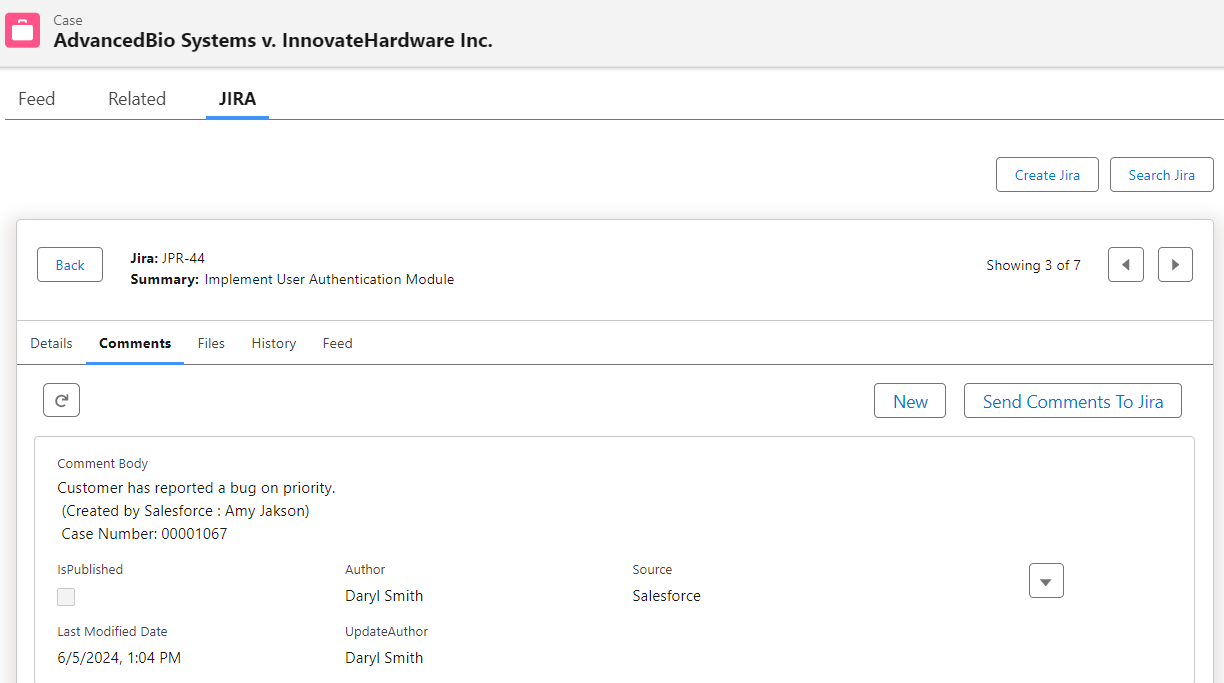
Task: Switch to the Feed case tab
Action: pyautogui.click(x=37, y=99)
